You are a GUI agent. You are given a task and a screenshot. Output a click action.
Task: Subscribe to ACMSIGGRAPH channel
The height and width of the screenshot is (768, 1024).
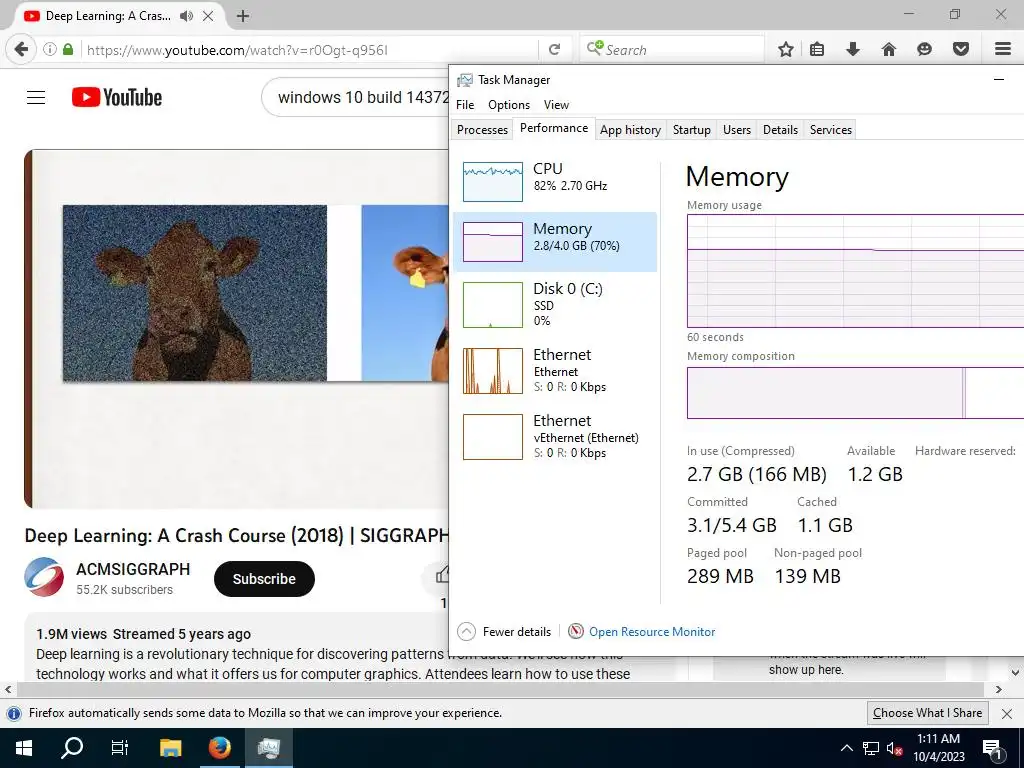[264, 579]
